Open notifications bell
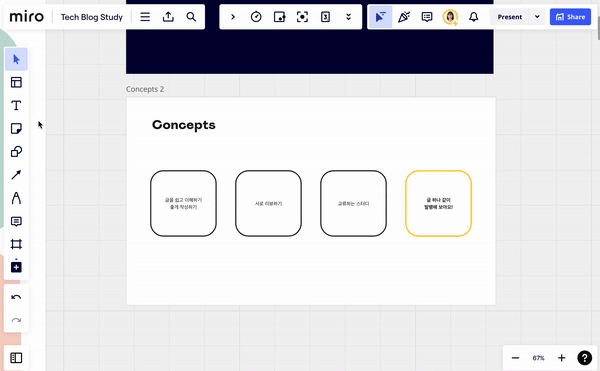Screen dimensions: 600x371 (x=474, y=17)
